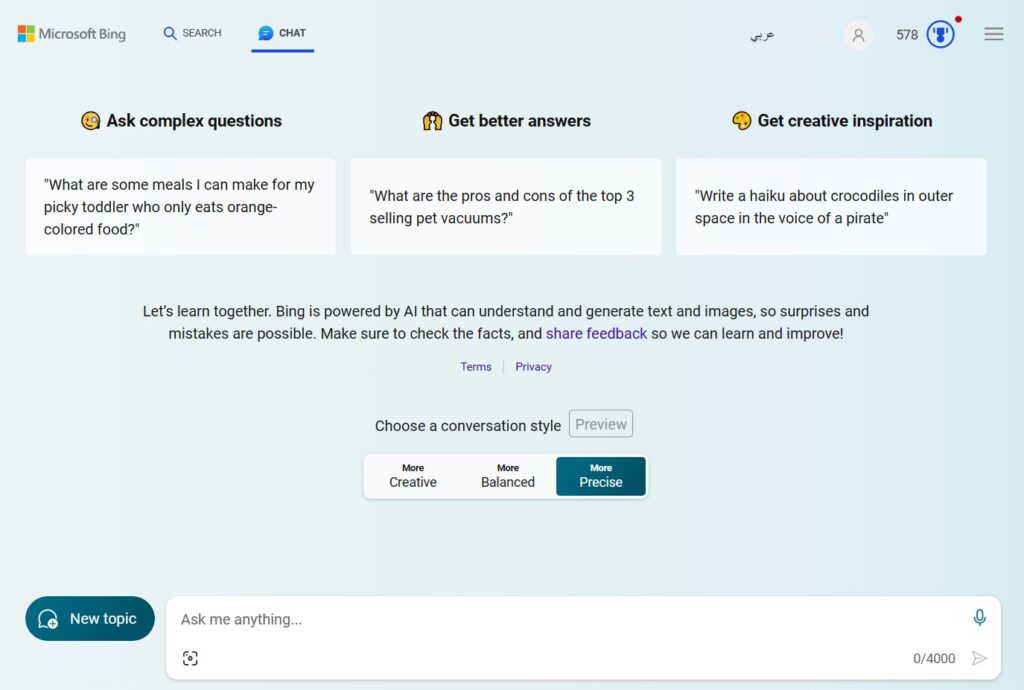The width and height of the screenshot is (1024, 690).
Task: Start a New topic
Action: click(90, 618)
